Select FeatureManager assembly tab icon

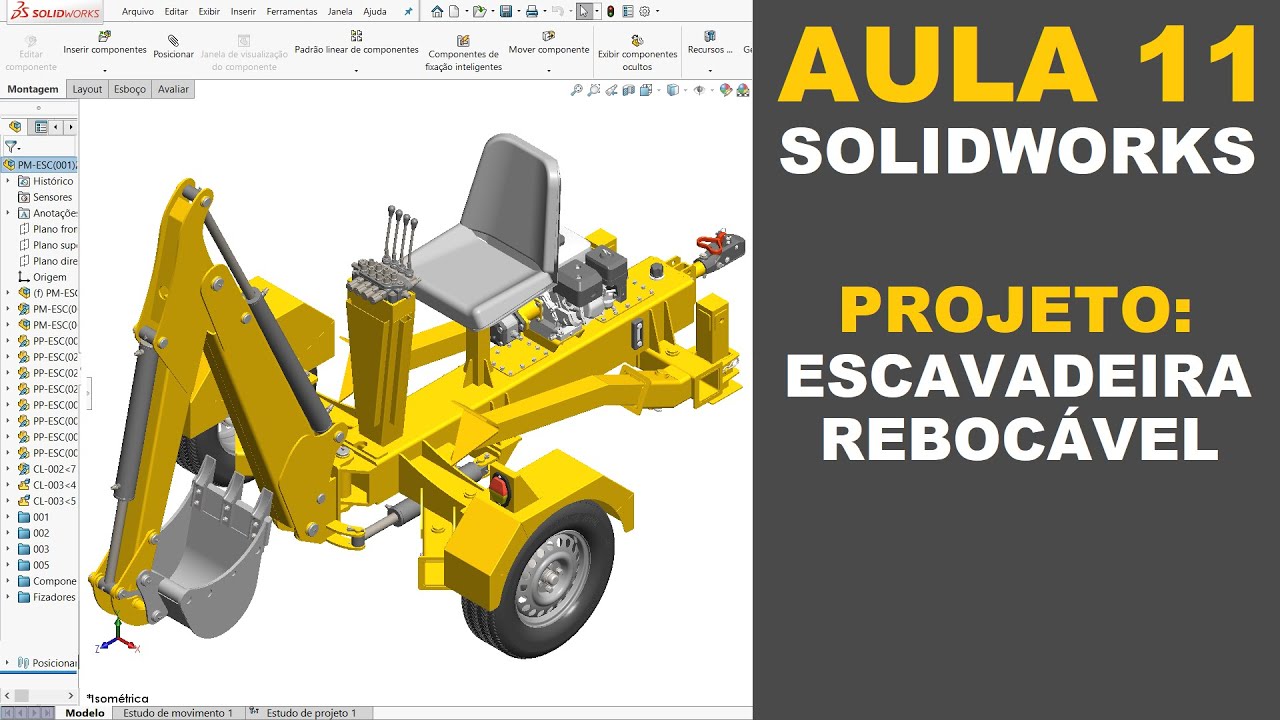click(15, 127)
